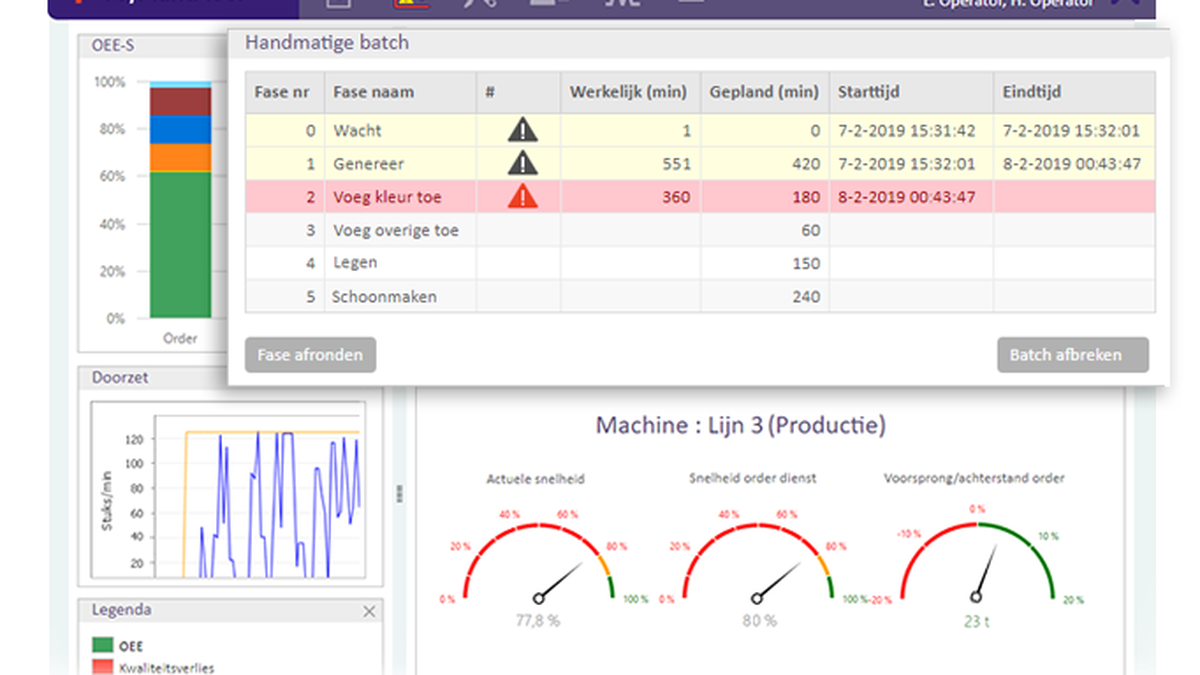This screenshot has width=1200, height=675.
Task: Click the green OEE legend color swatch
Action: (102, 646)
